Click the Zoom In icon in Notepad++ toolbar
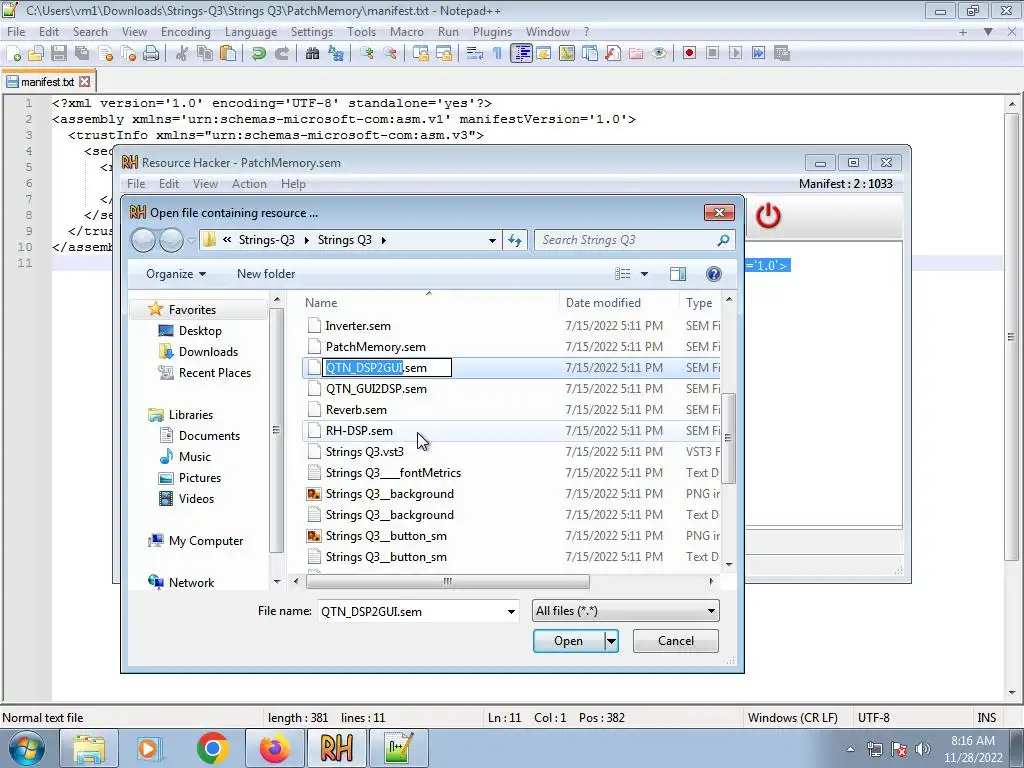Image resolution: width=1024 pixels, height=768 pixels. tap(366, 54)
